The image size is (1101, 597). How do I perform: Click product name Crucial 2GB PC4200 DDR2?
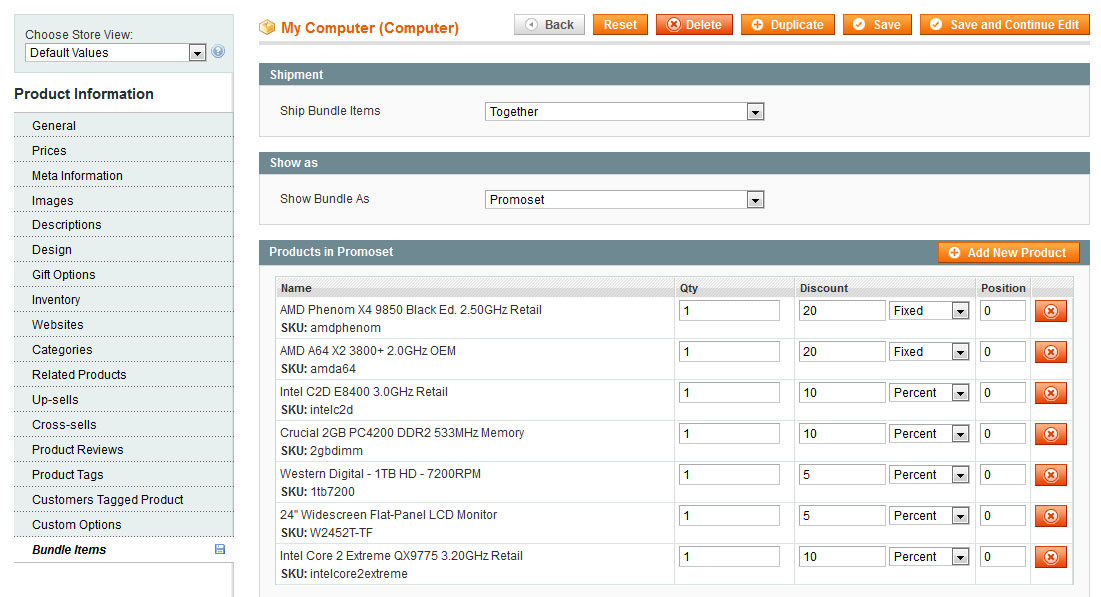point(402,433)
